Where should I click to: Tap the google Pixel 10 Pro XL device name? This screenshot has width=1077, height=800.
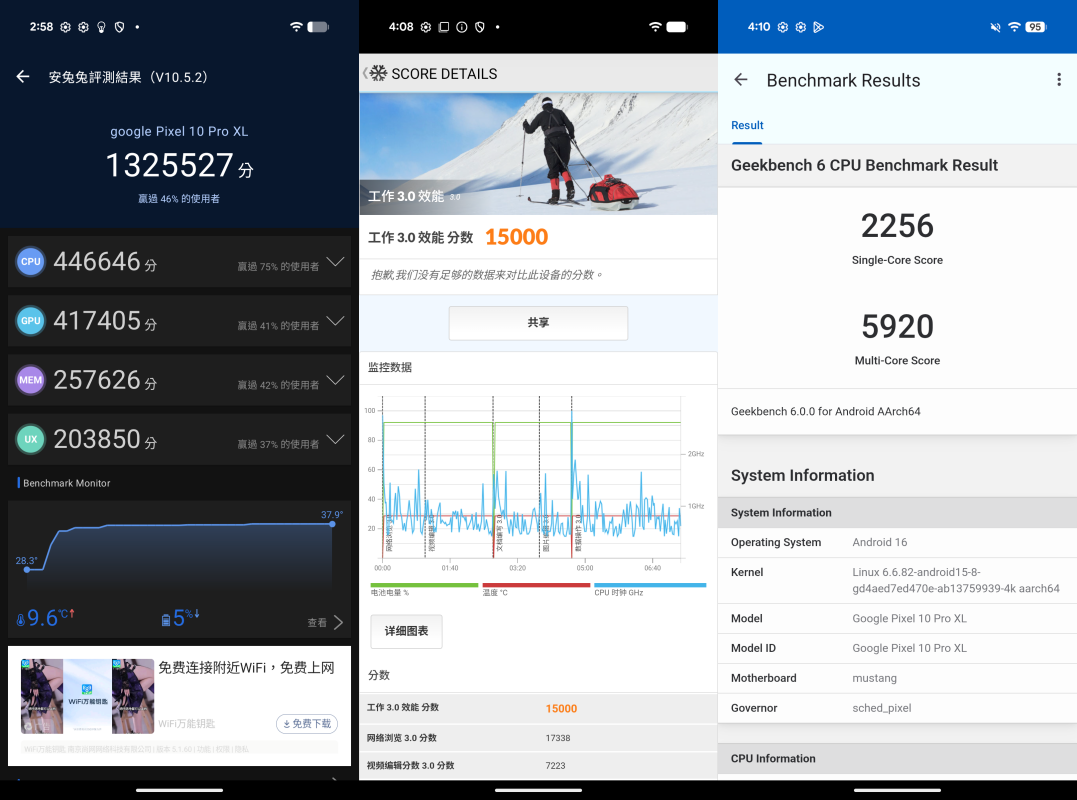tap(179, 131)
